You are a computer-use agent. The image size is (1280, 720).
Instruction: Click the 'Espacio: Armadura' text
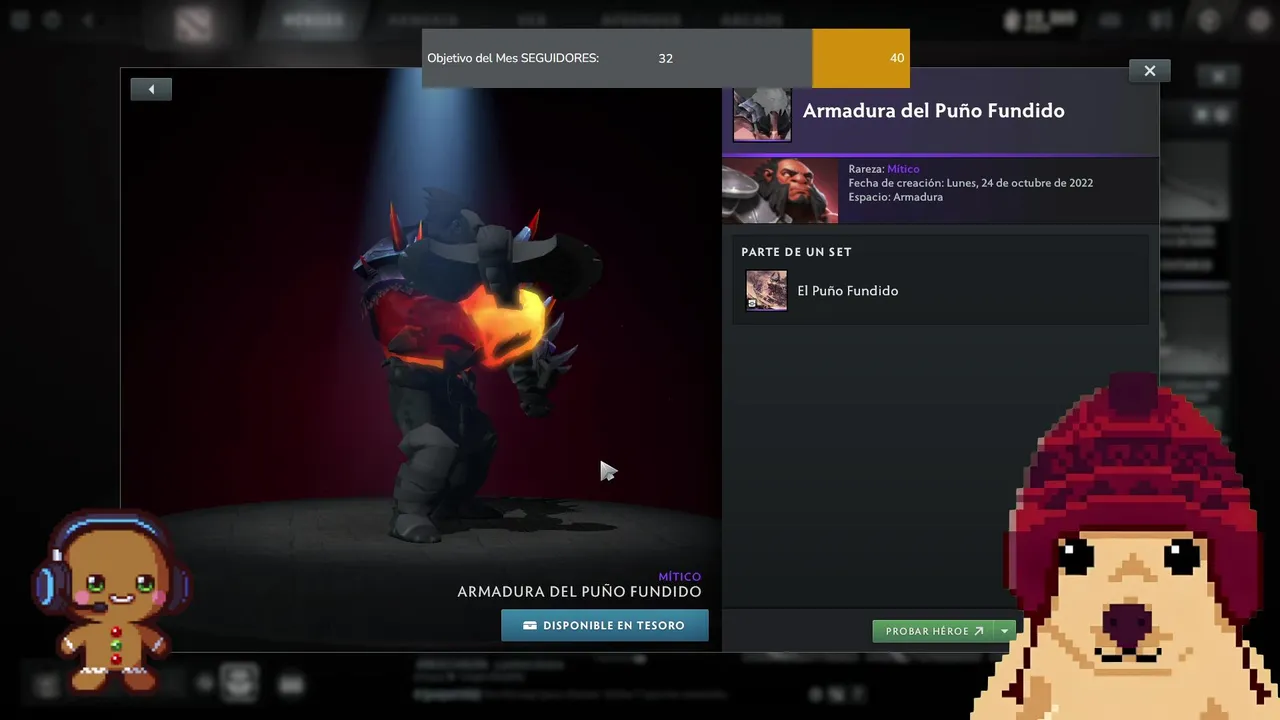(896, 197)
